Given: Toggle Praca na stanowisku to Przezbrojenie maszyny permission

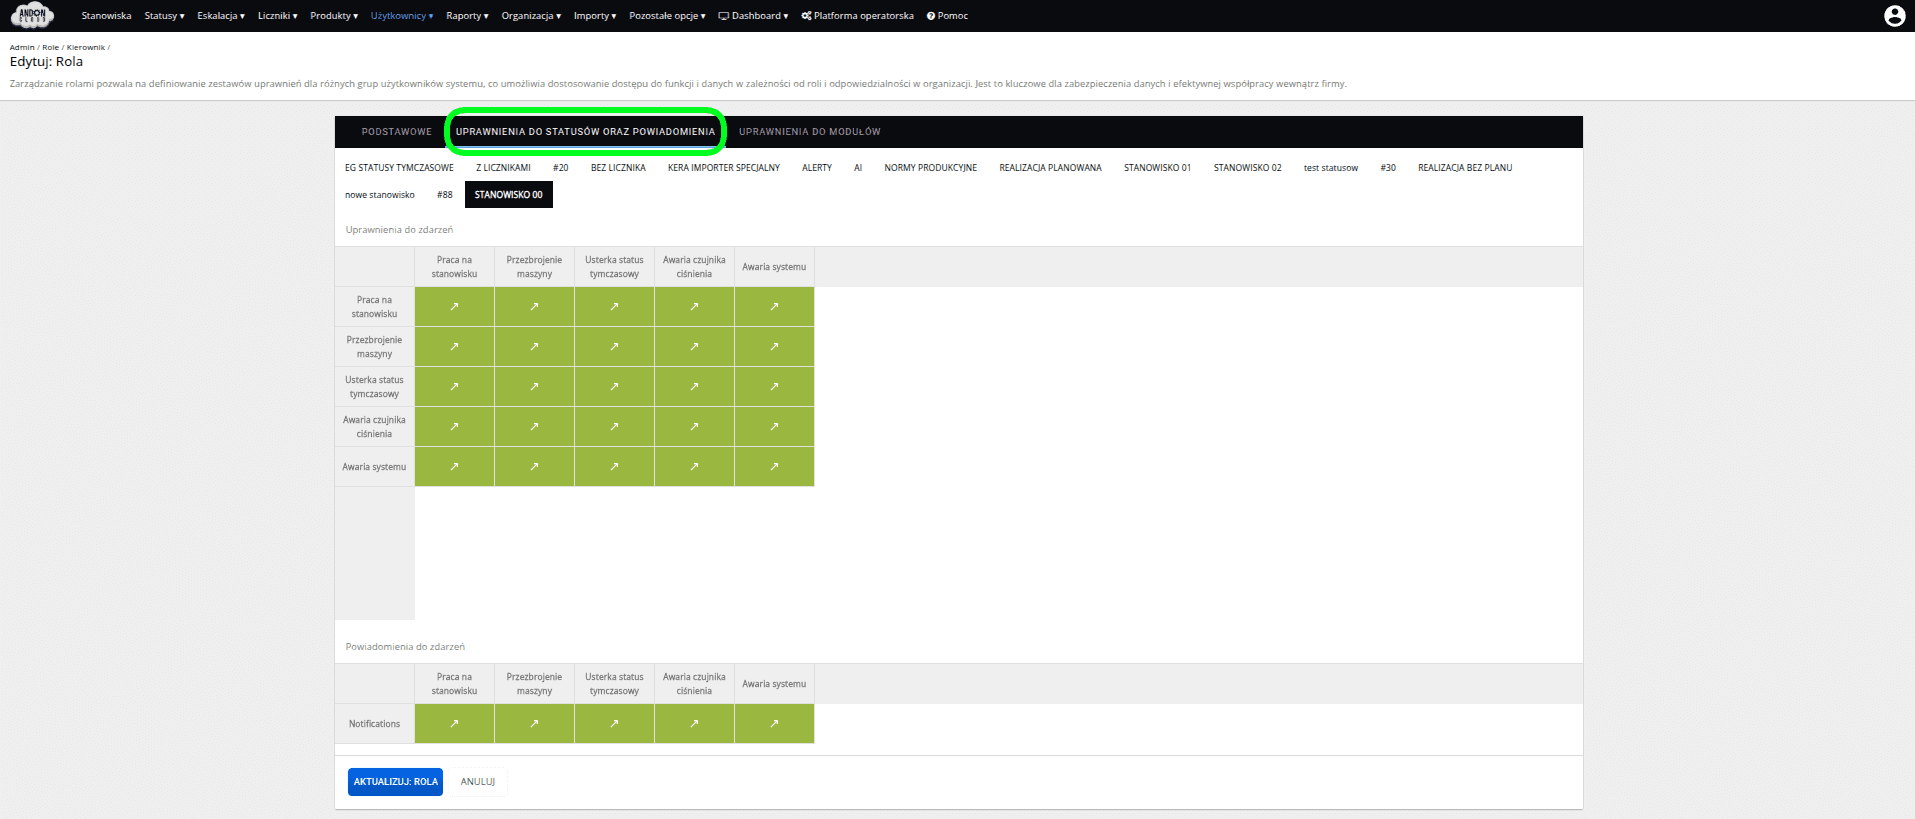Looking at the screenshot, I should click(x=534, y=307).
